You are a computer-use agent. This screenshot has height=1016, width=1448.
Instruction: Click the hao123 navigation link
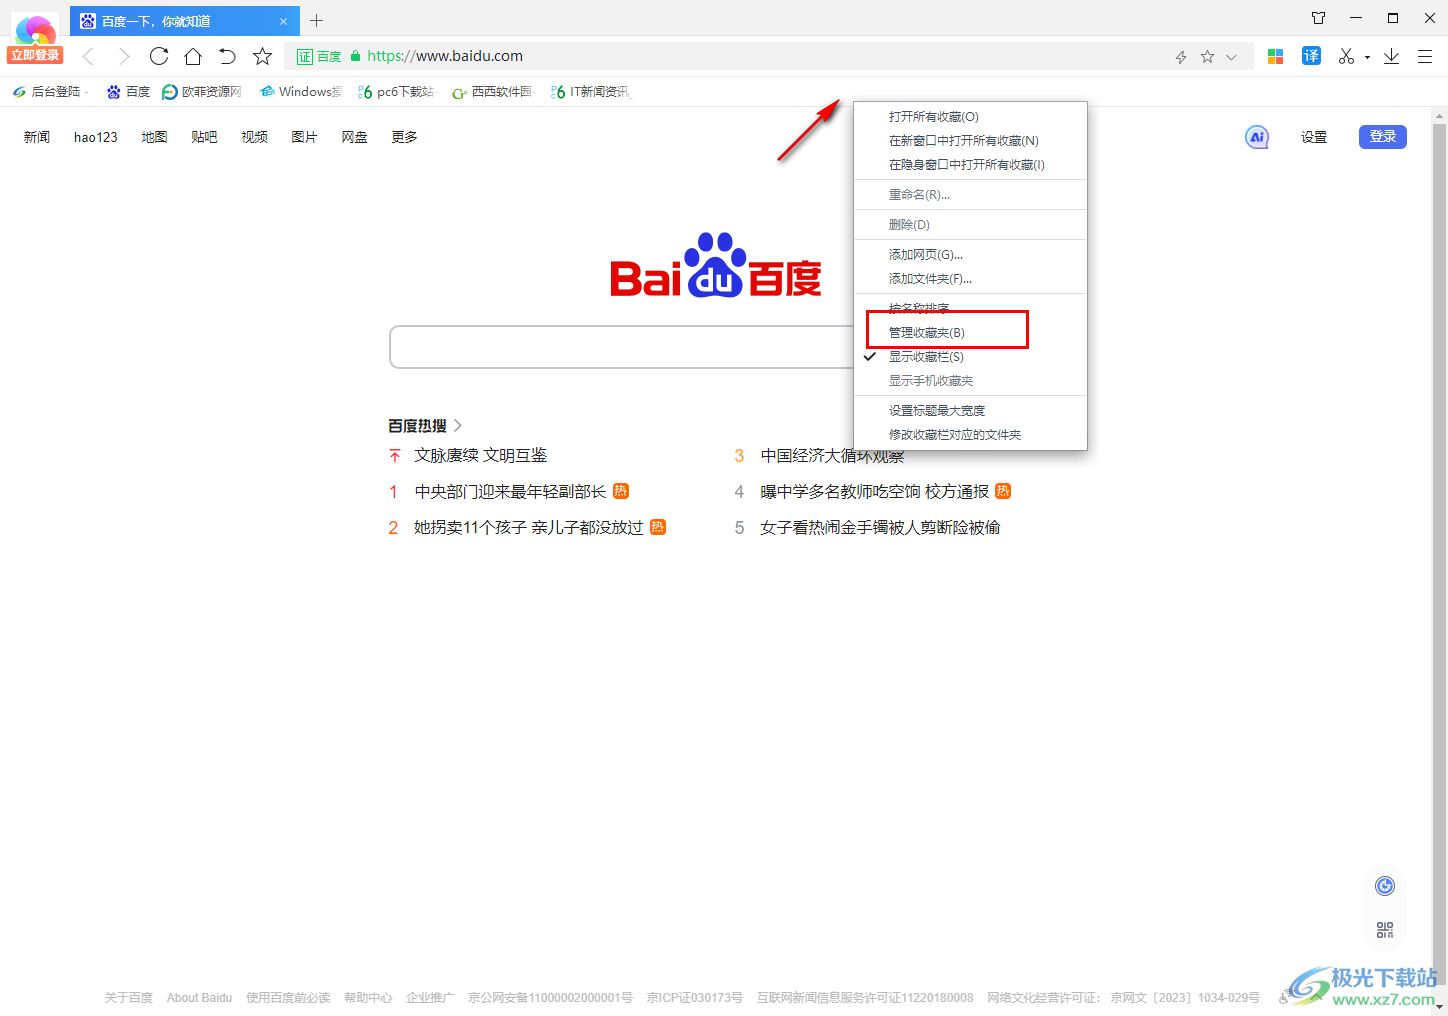click(x=96, y=137)
